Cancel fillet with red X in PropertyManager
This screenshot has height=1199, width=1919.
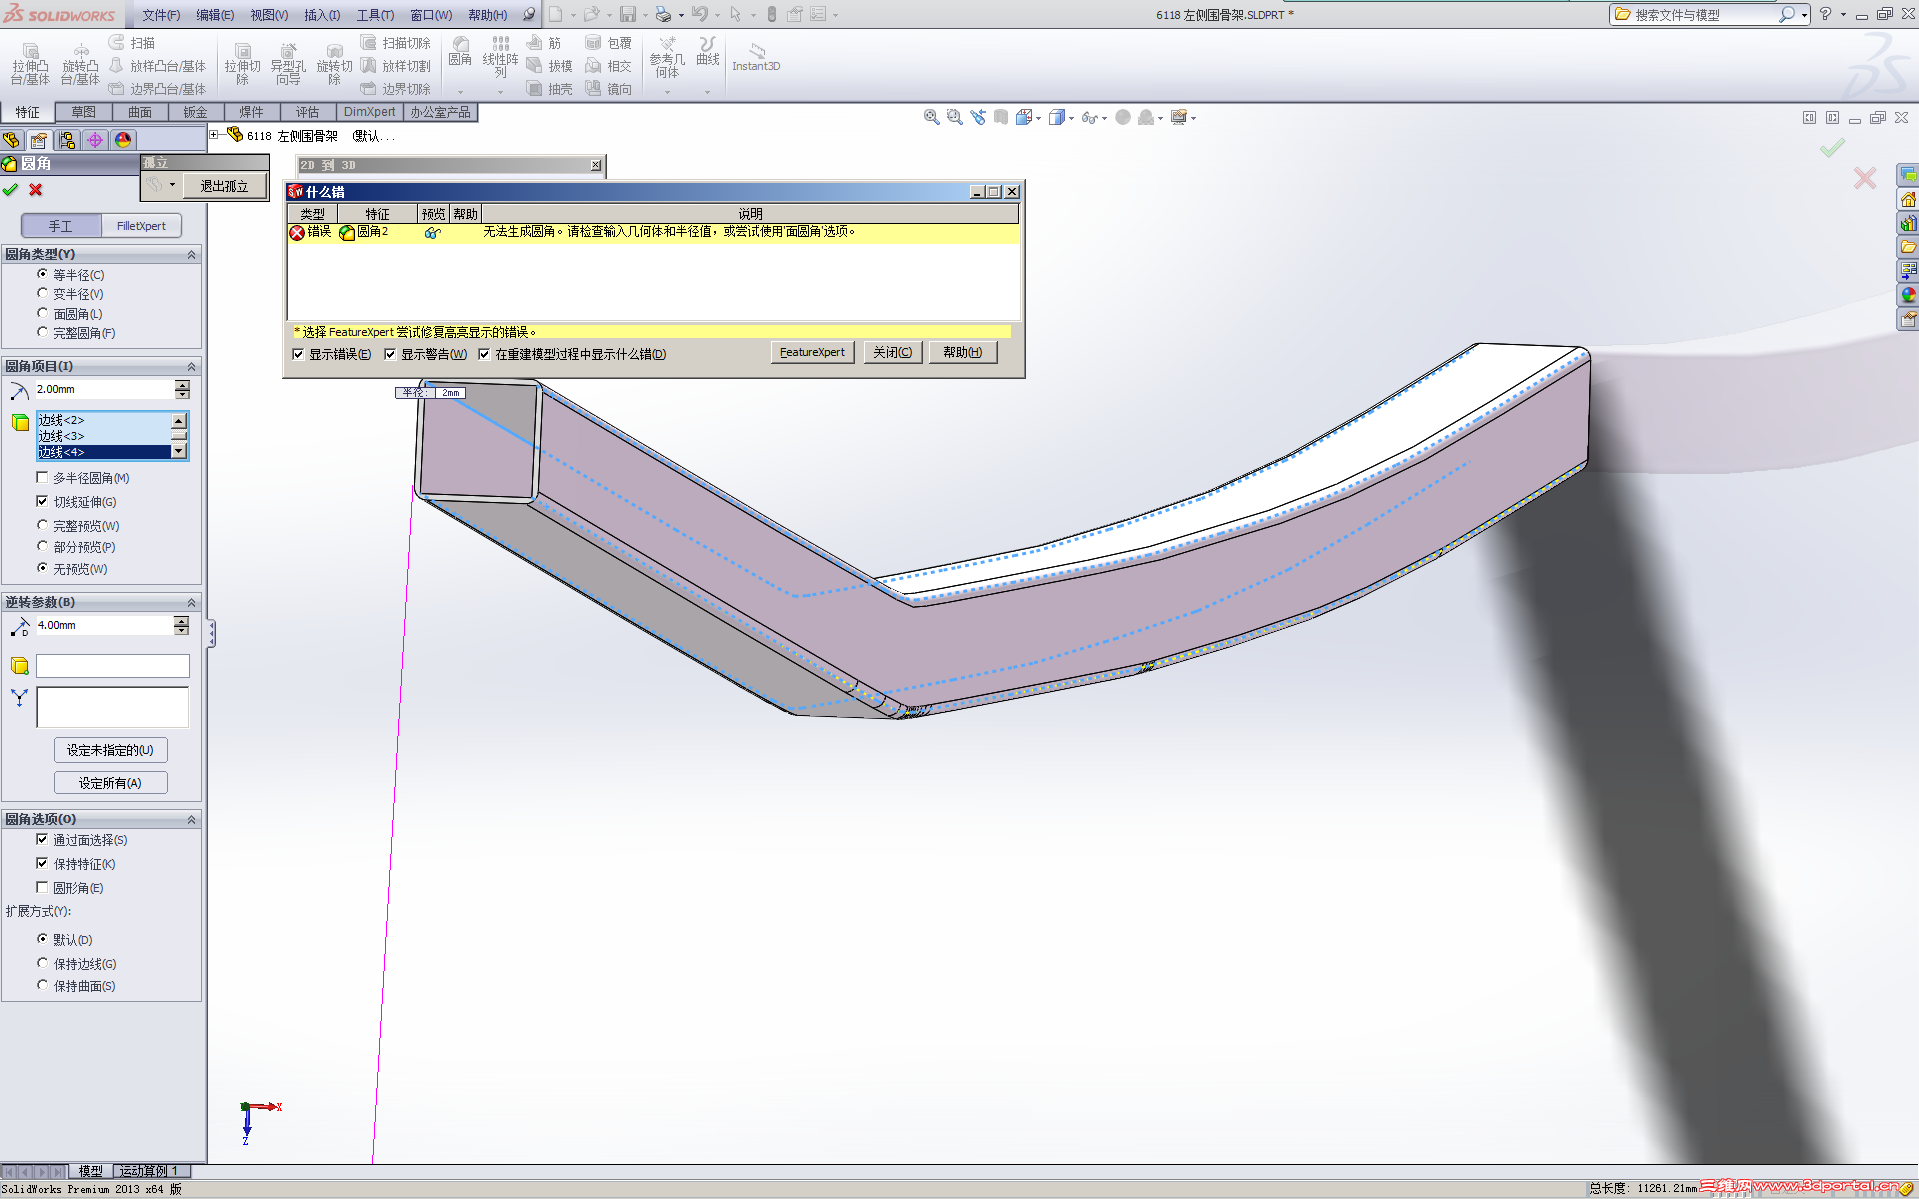[36, 189]
